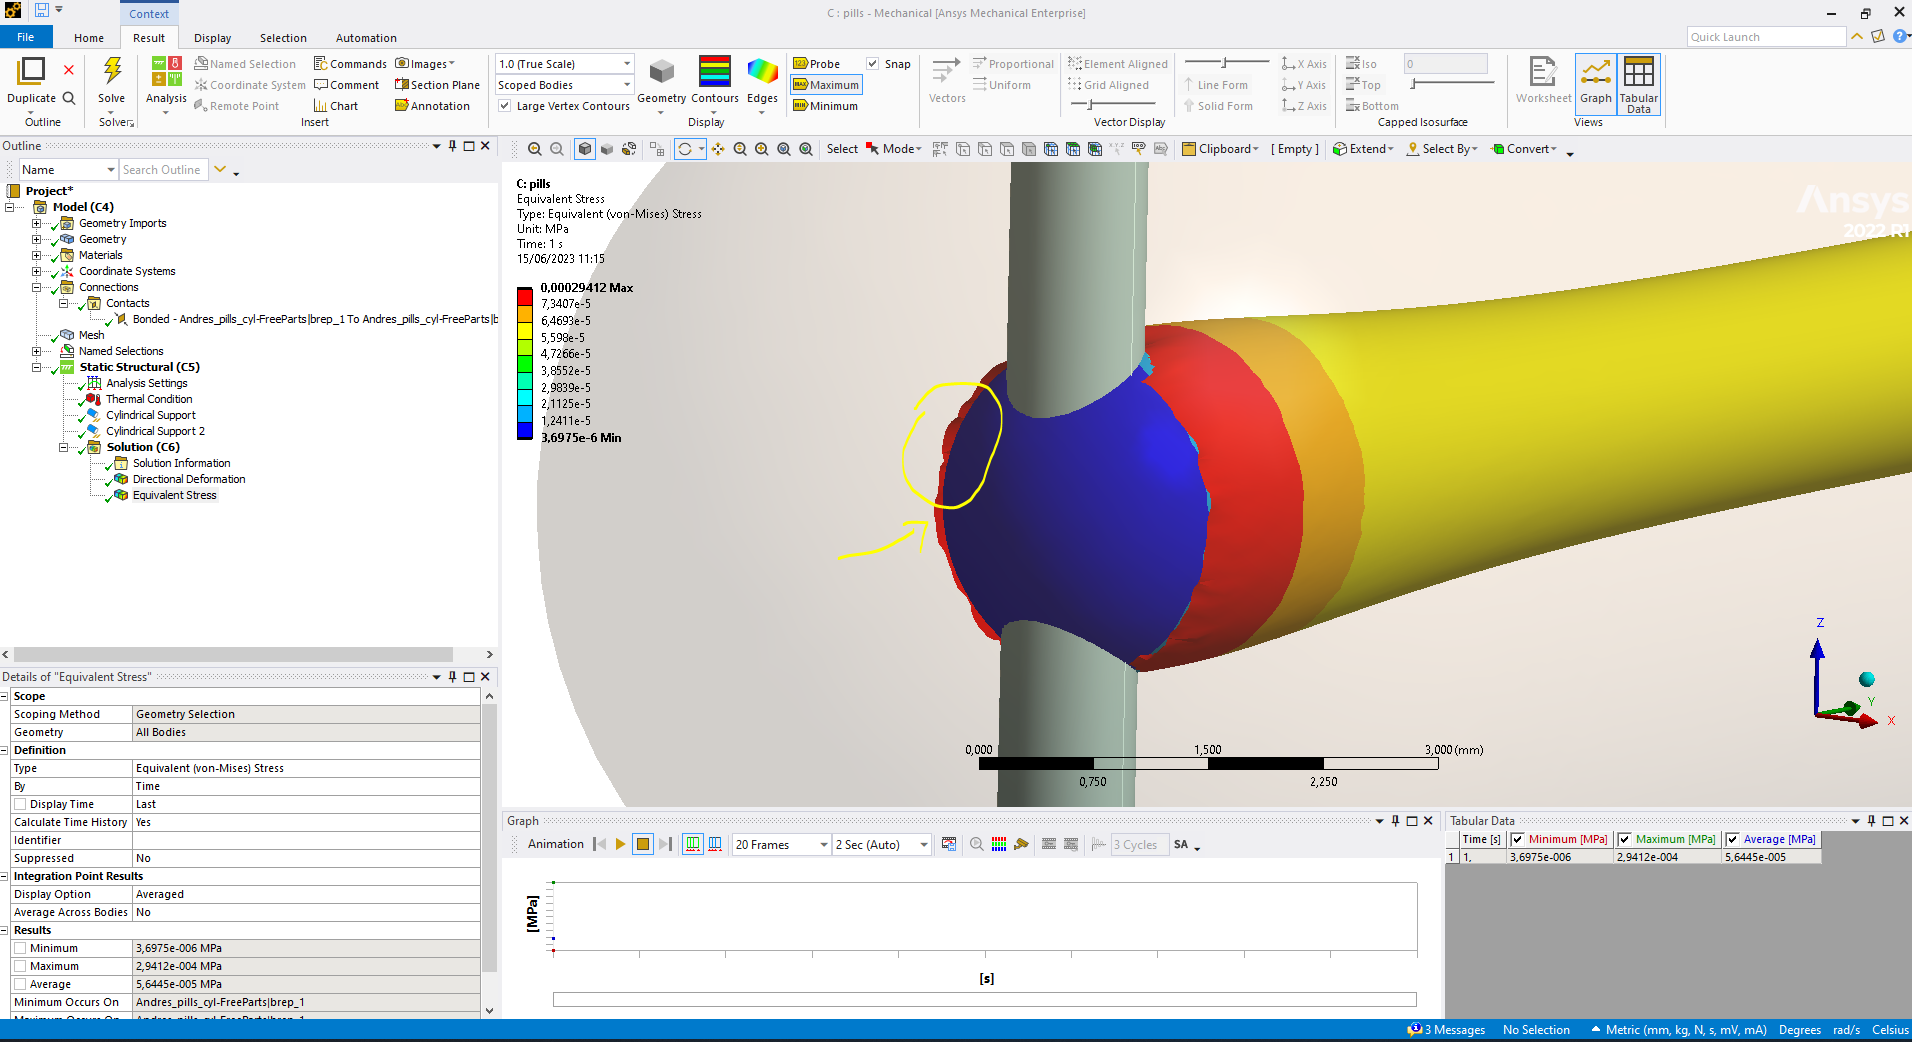Open the 1.0 (True Scale) dropdown
This screenshot has height=1042, width=1912.
click(x=564, y=64)
